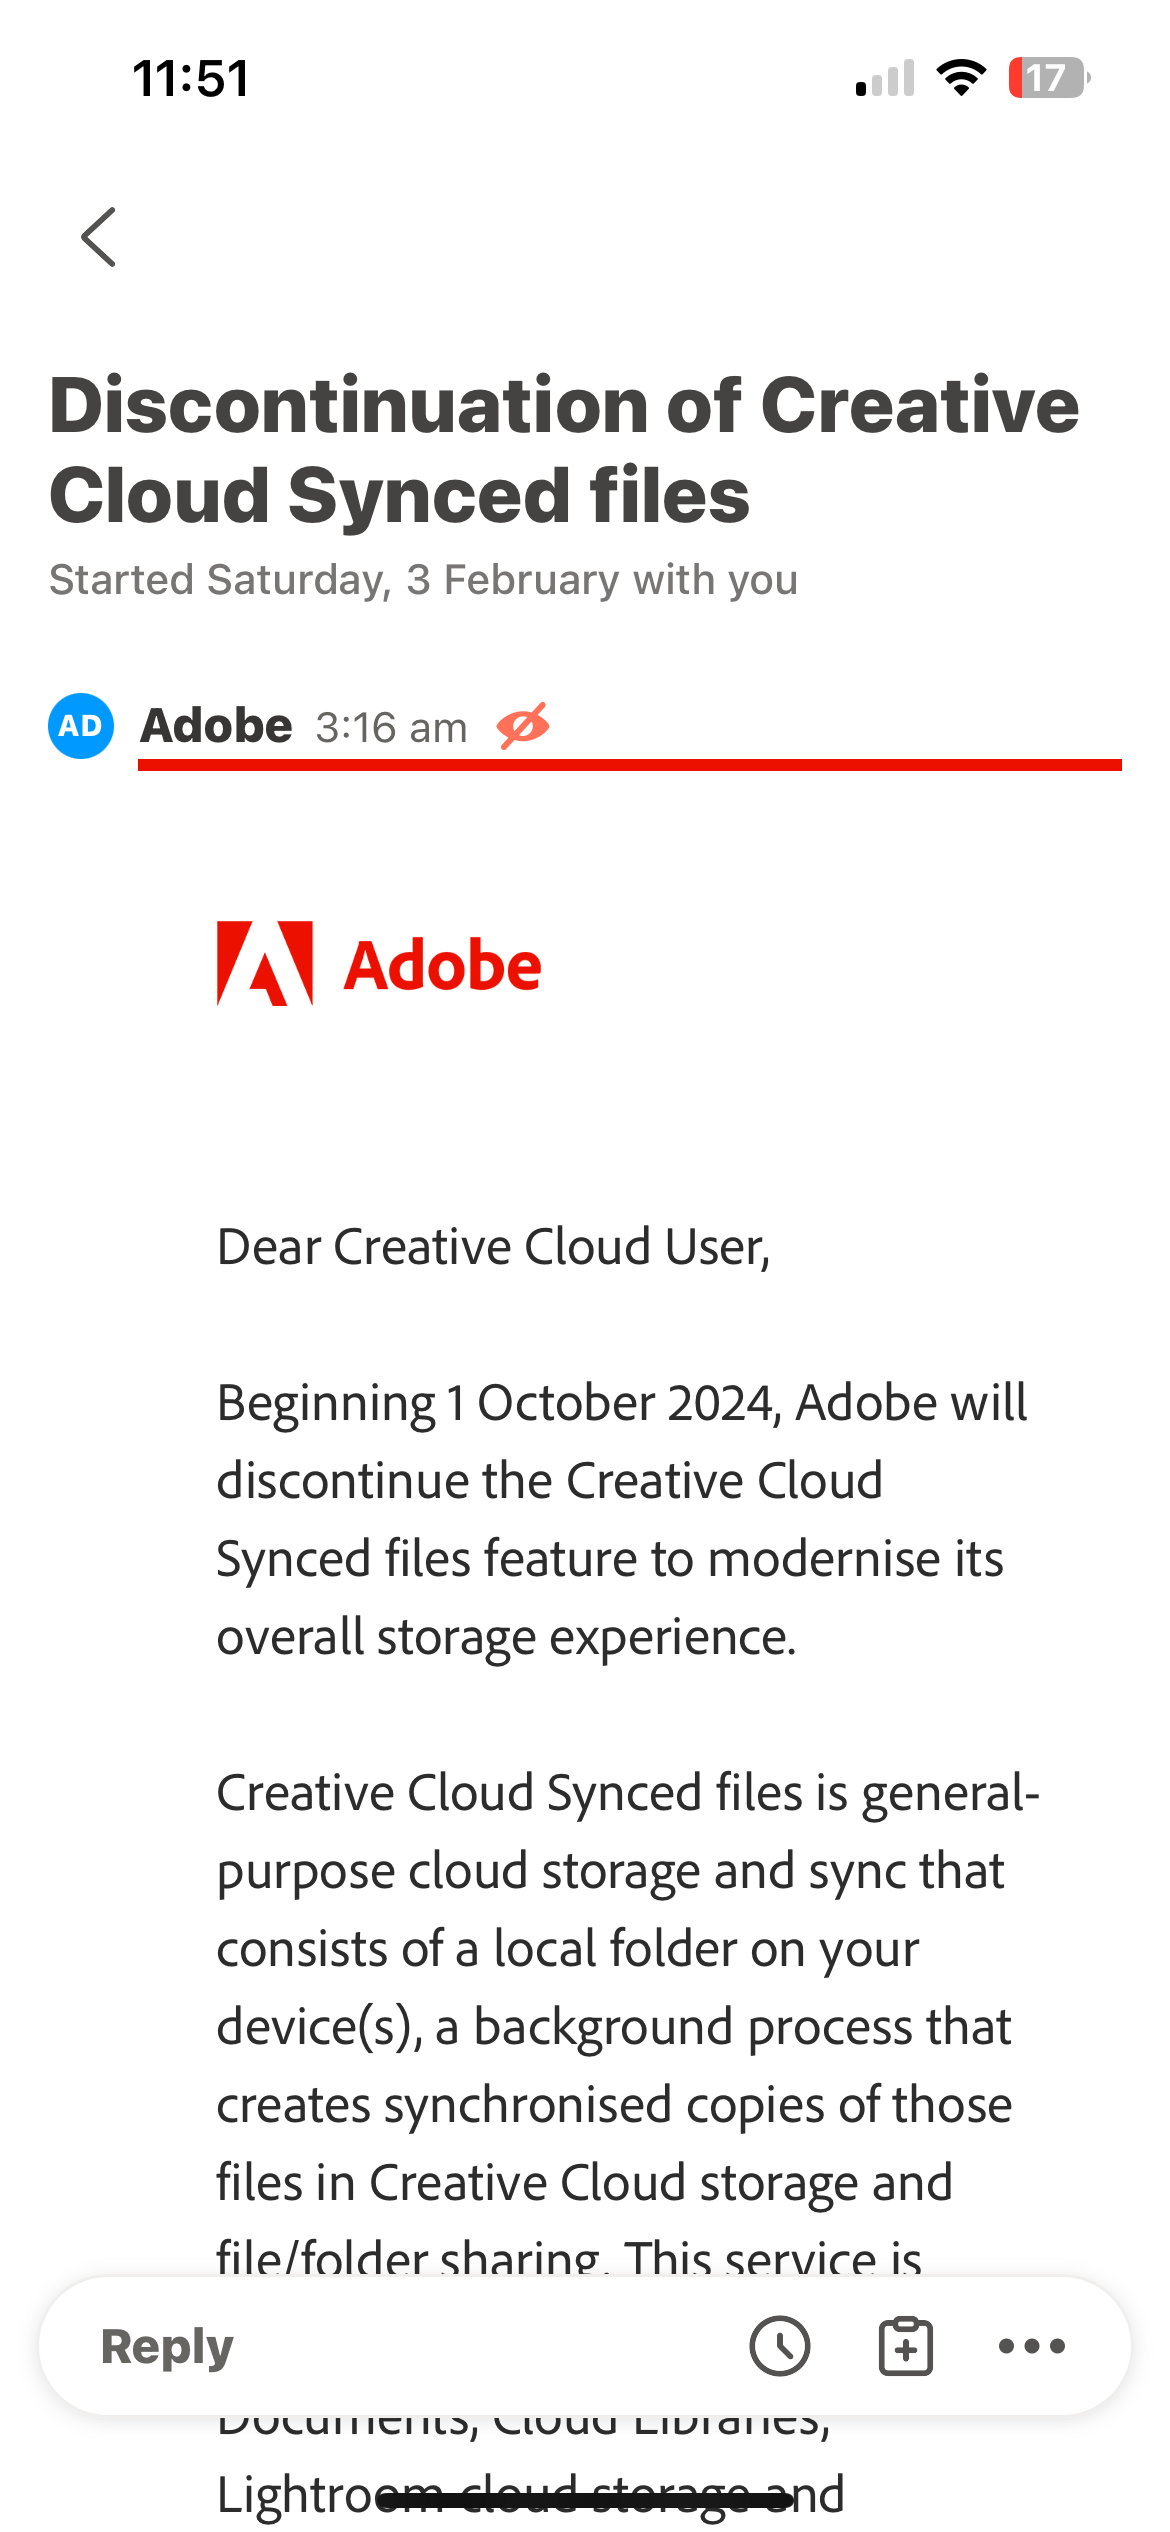The image size is (1170, 2532).
Task: Tap the 'Started Saturday, 3 February' line
Action: pyautogui.click(x=424, y=580)
